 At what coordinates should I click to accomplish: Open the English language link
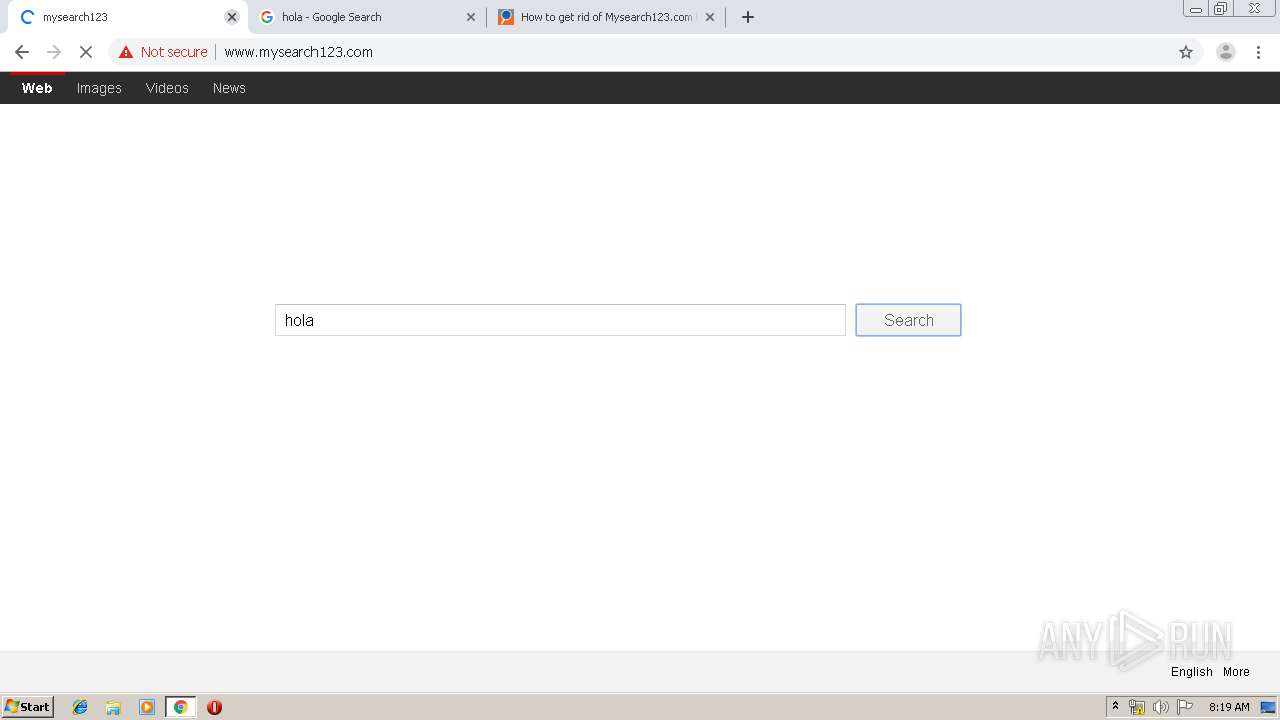coord(1192,672)
